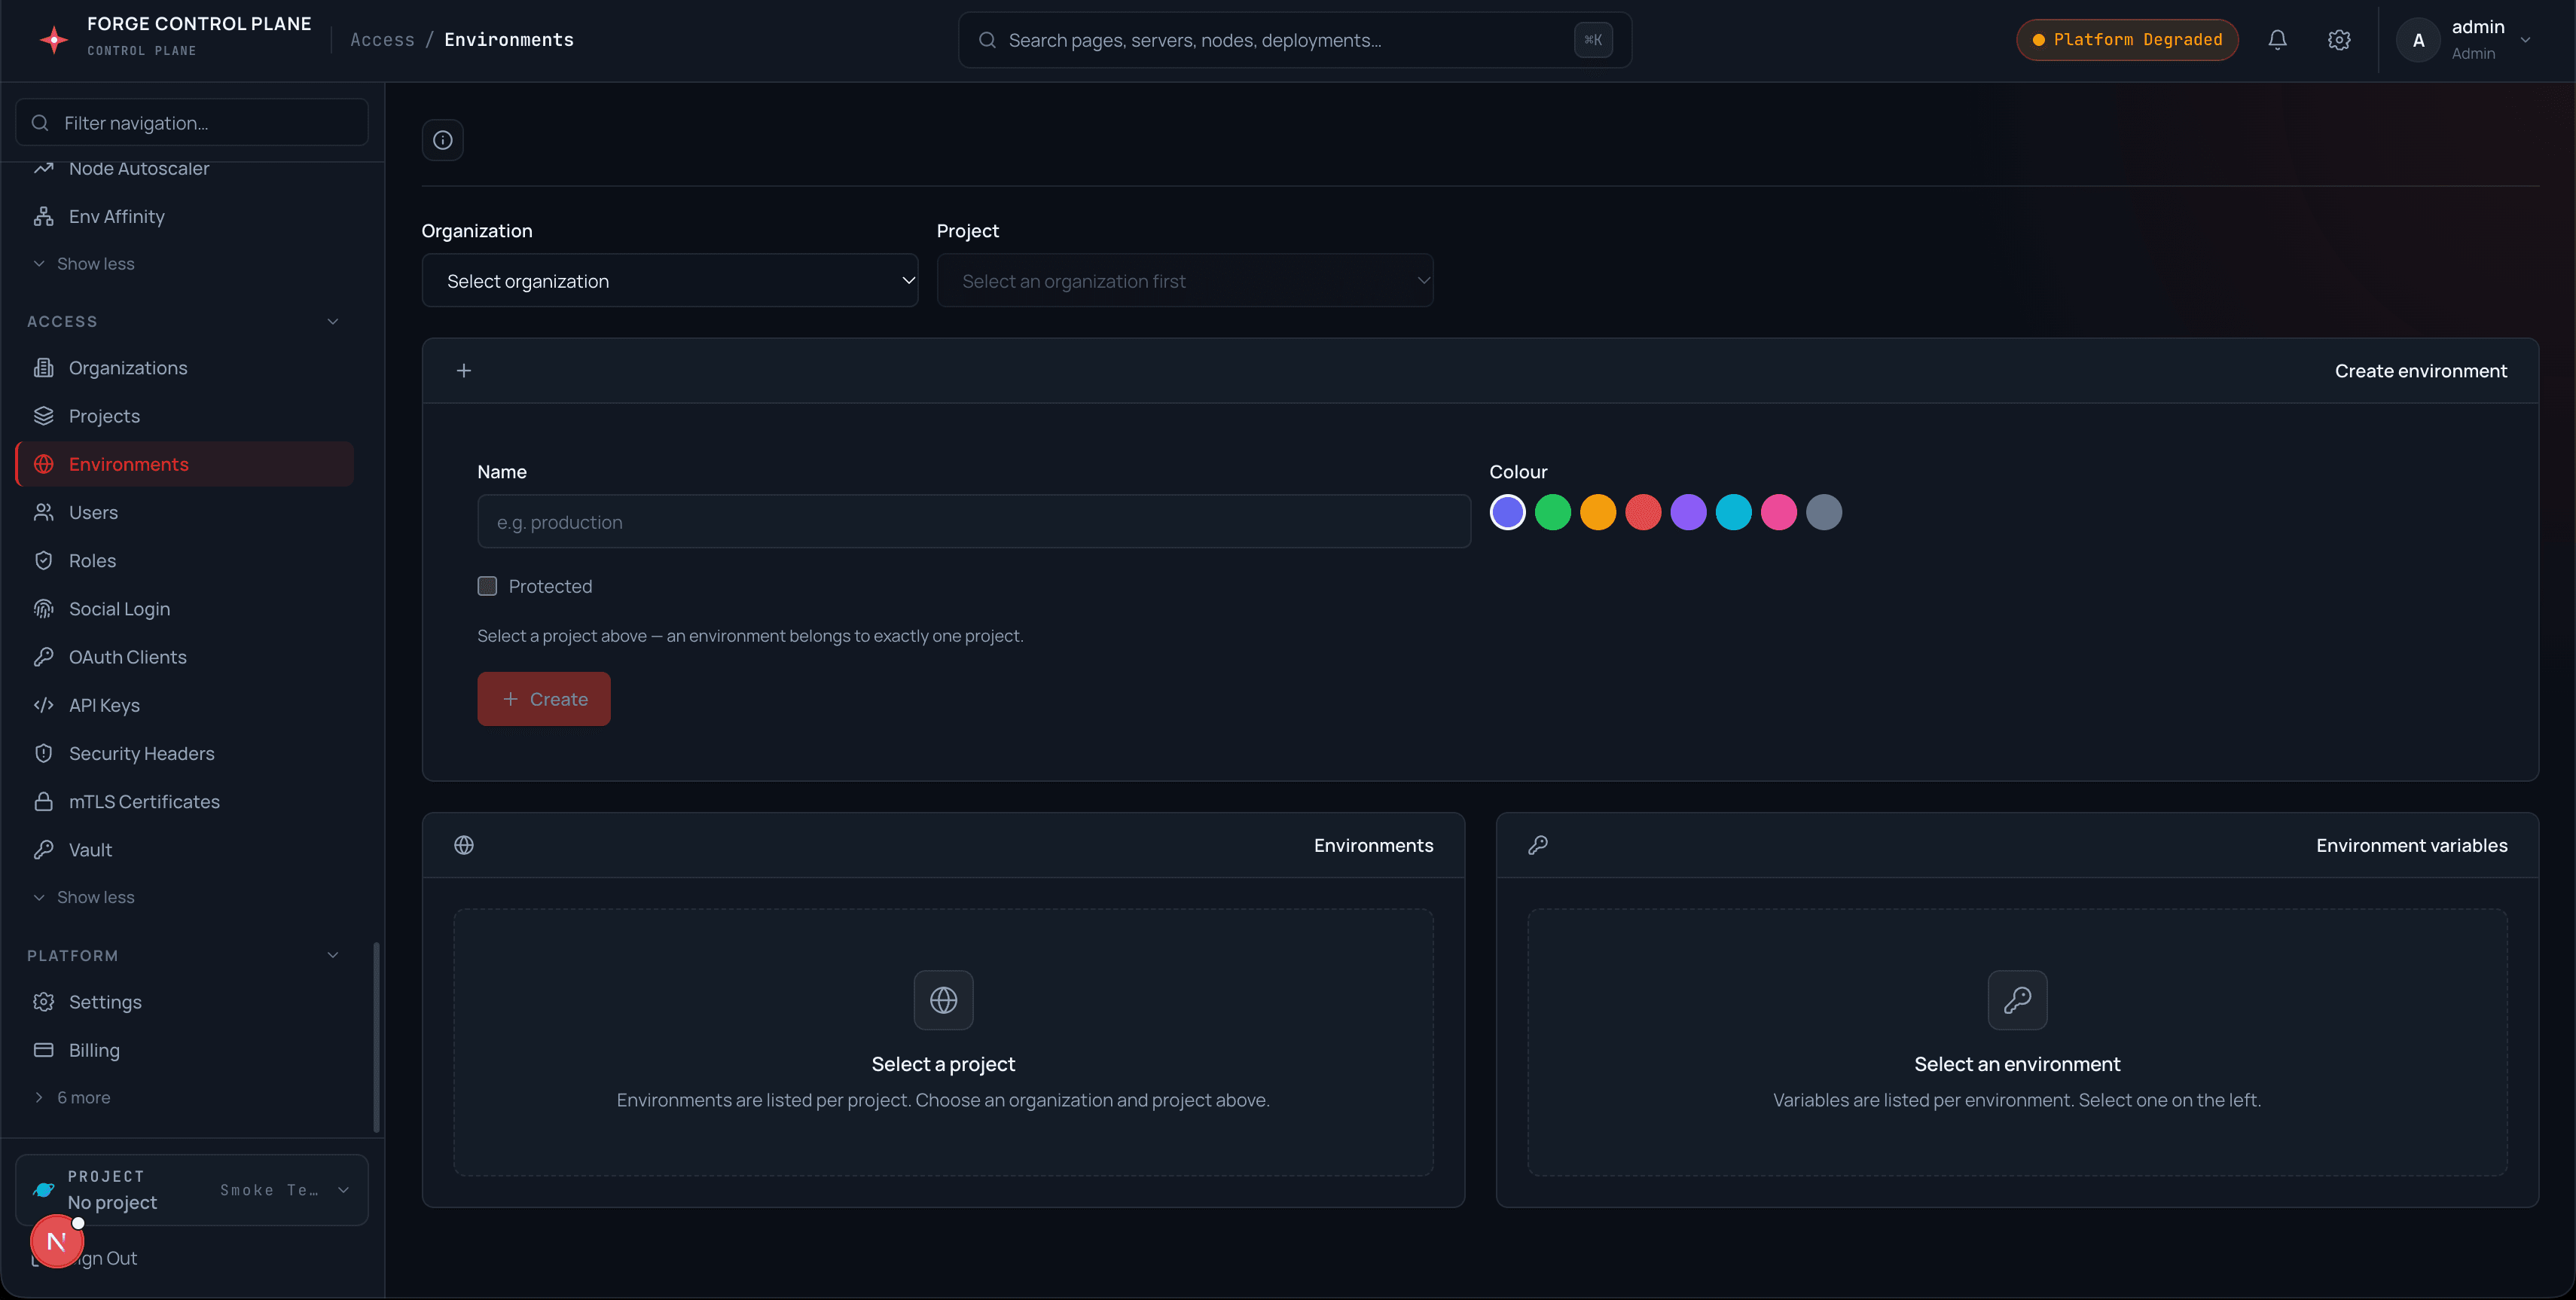2576x1300 pixels.
Task: Go to the Users page
Action: pyautogui.click(x=185, y=512)
